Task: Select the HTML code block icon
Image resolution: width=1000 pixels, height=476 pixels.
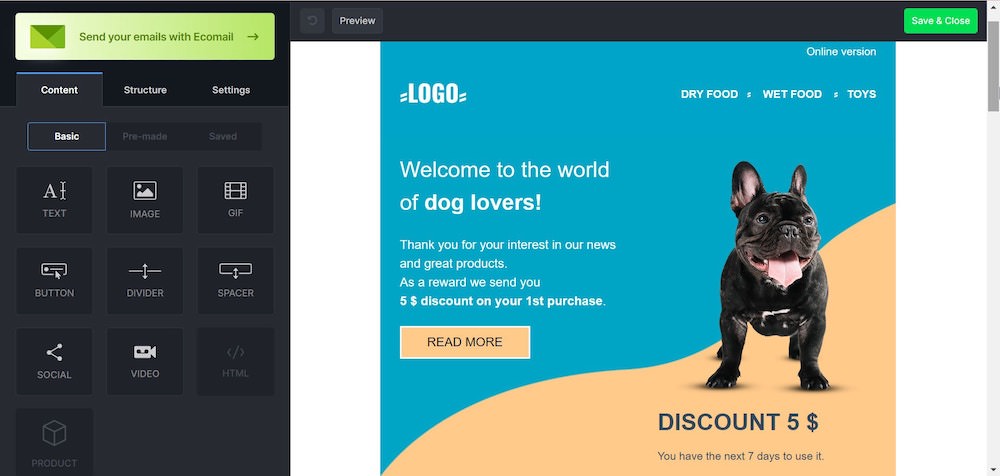Action: pos(235,352)
